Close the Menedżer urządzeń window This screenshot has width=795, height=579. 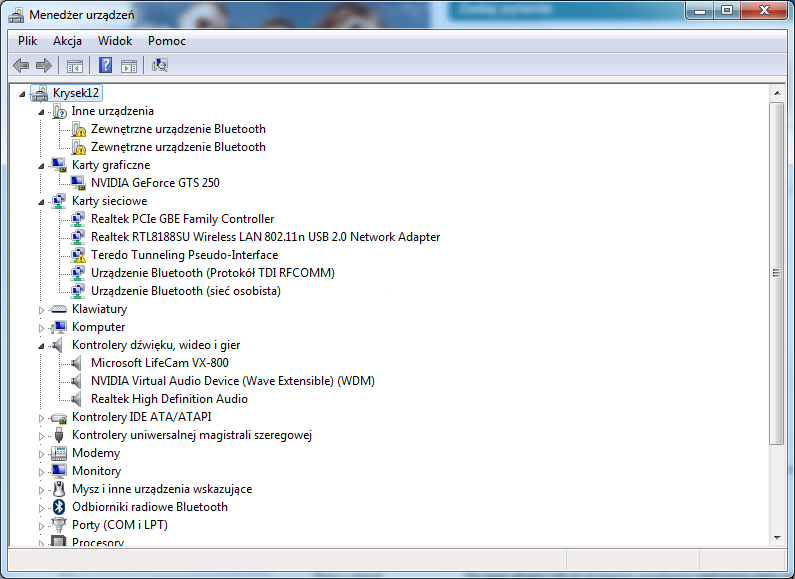point(764,11)
